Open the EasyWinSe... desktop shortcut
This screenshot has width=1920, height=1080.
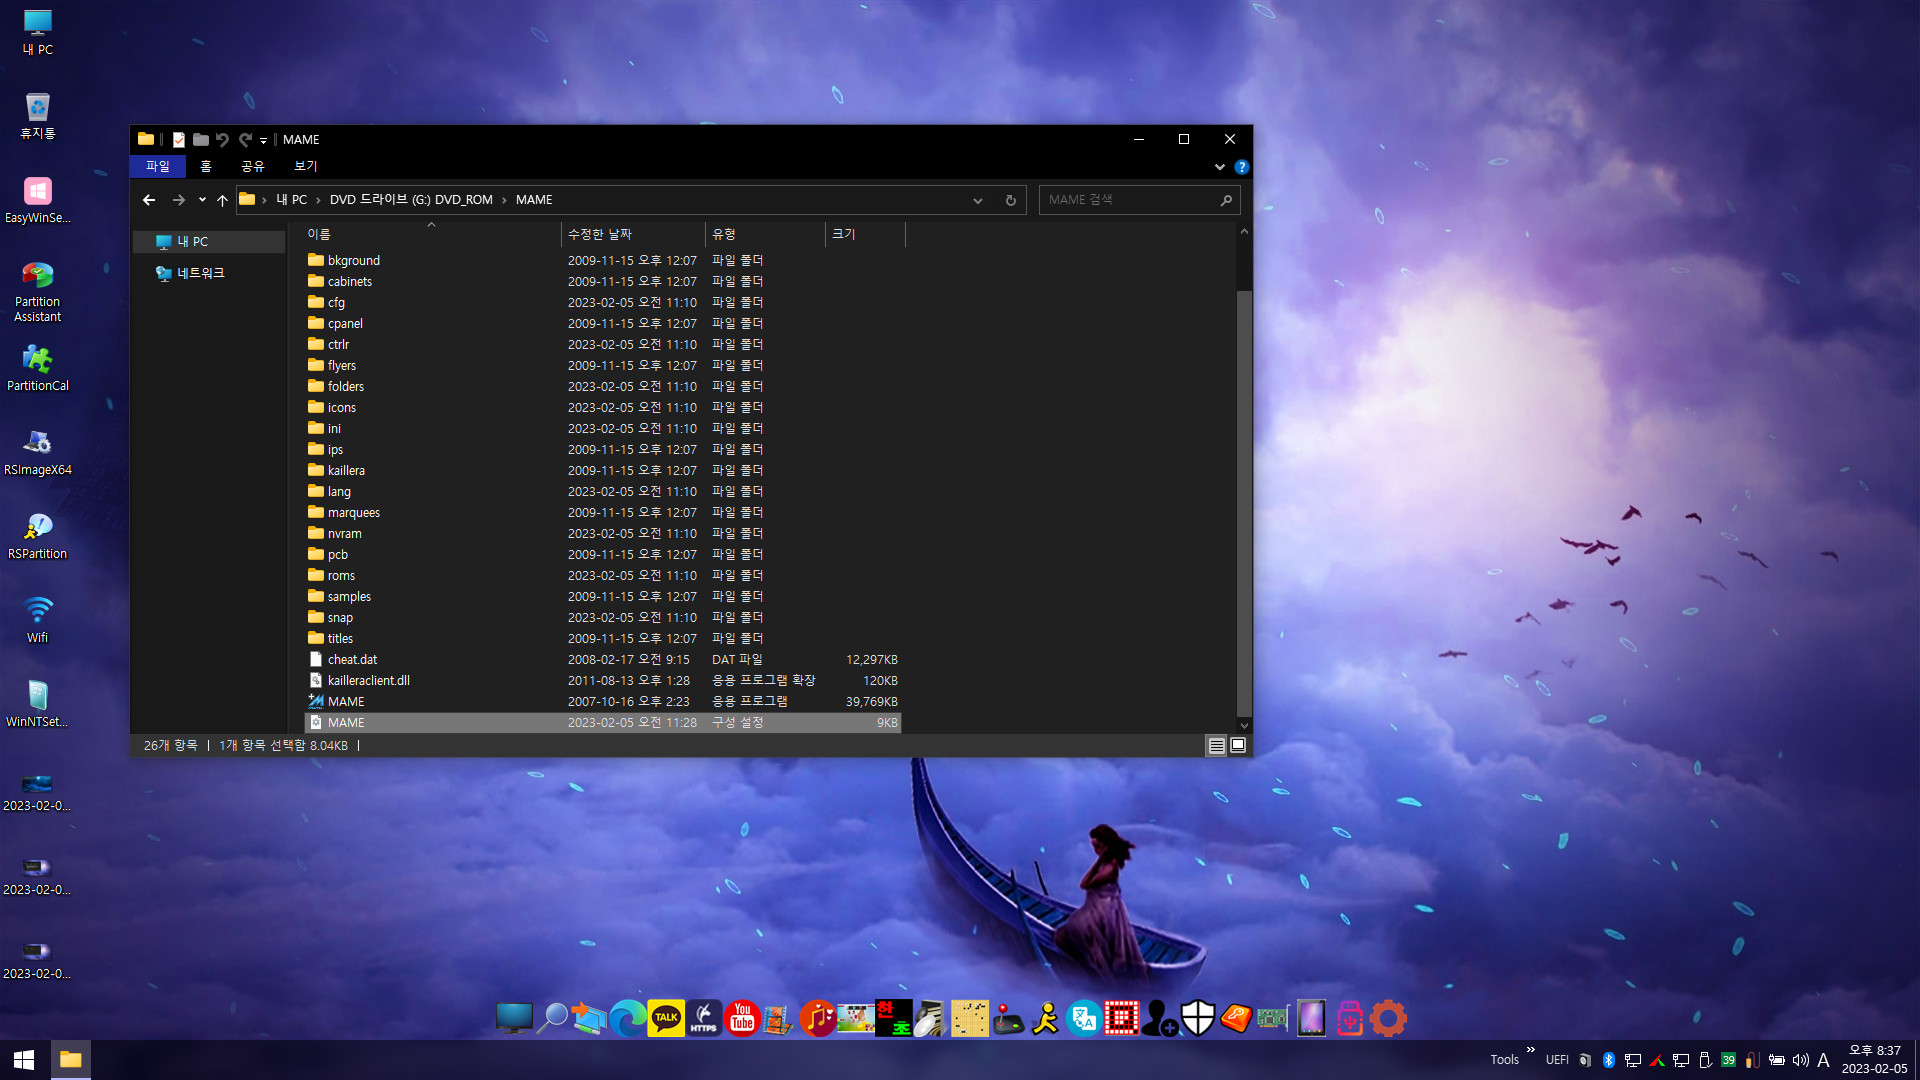(38, 200)
